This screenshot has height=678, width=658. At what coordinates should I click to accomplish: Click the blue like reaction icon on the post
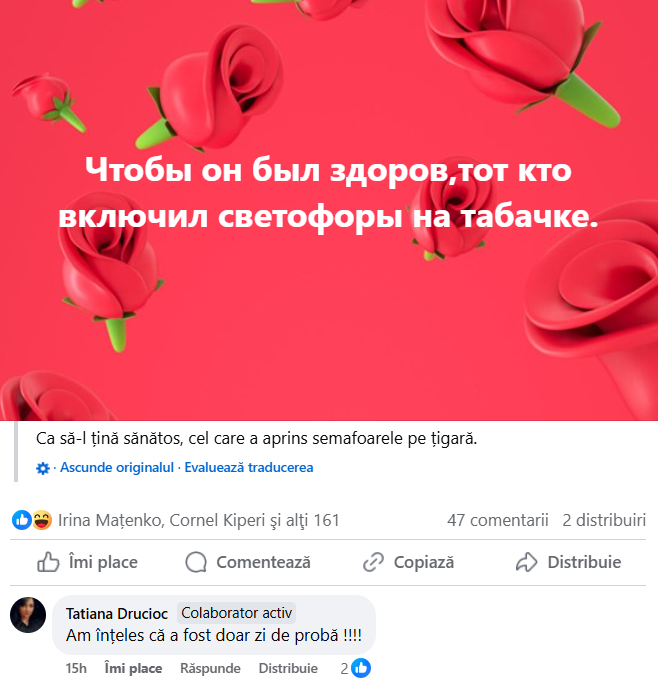pos(22,520)
